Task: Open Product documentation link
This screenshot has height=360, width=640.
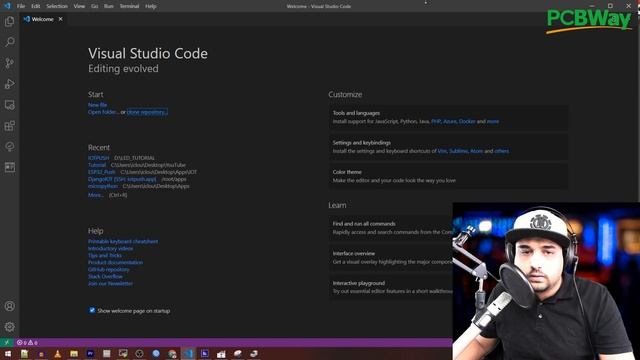Action: pyautogui.click(x=116, y=262)
